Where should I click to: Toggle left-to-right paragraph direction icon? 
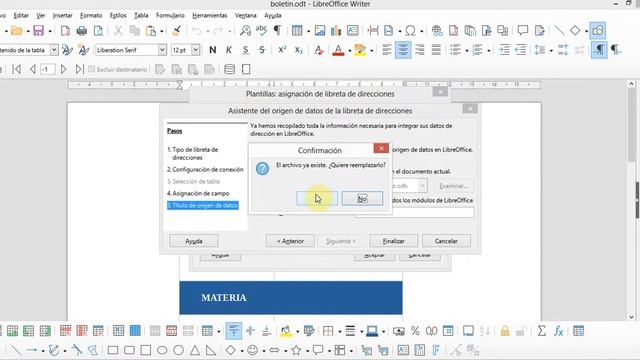599,50
